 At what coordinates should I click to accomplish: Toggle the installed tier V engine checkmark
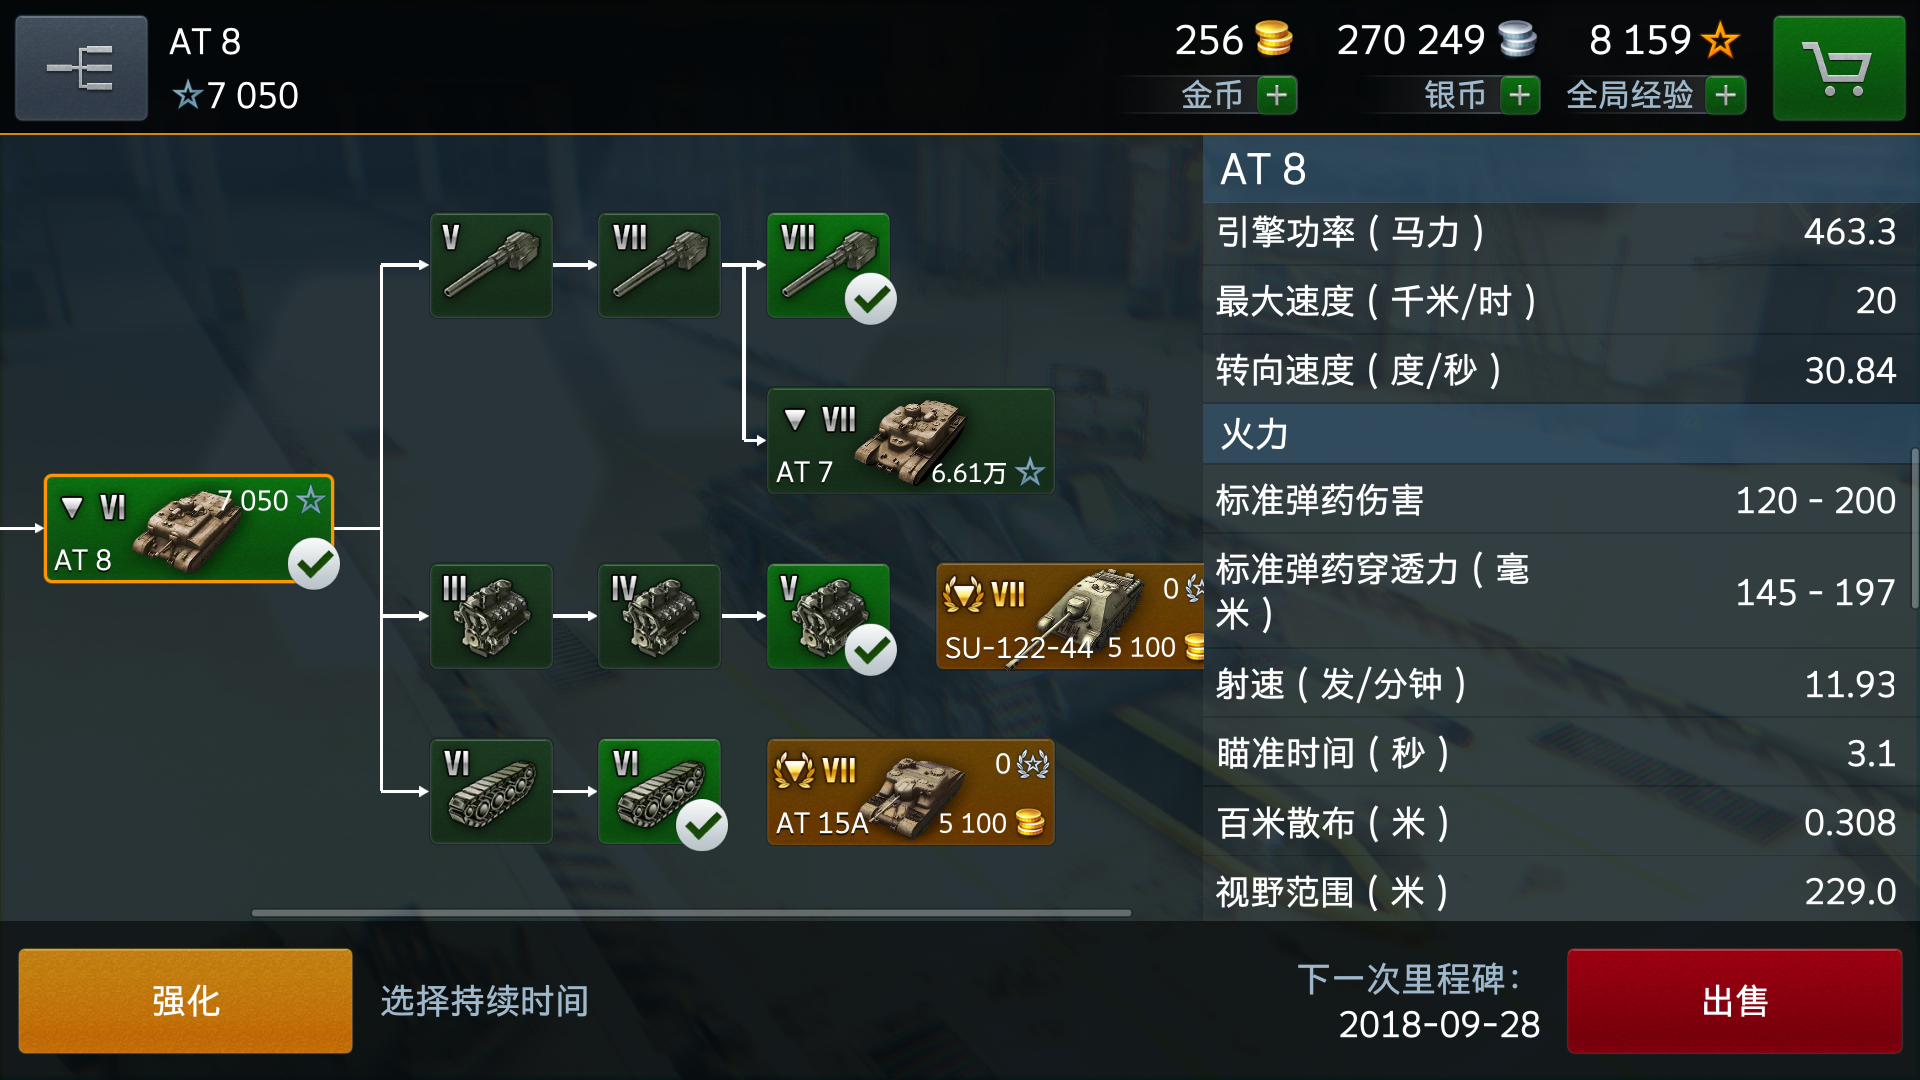click(870, 650)
